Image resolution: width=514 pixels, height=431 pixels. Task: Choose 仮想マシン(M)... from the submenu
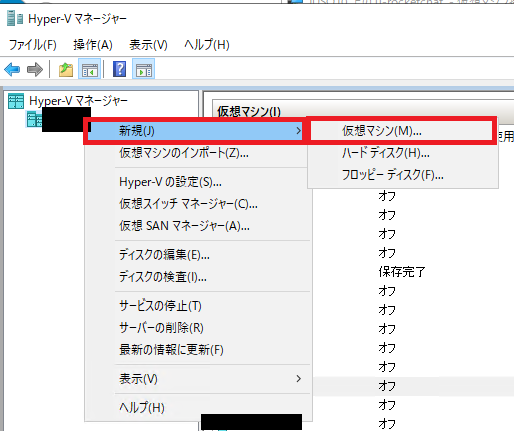click(402, 131)
